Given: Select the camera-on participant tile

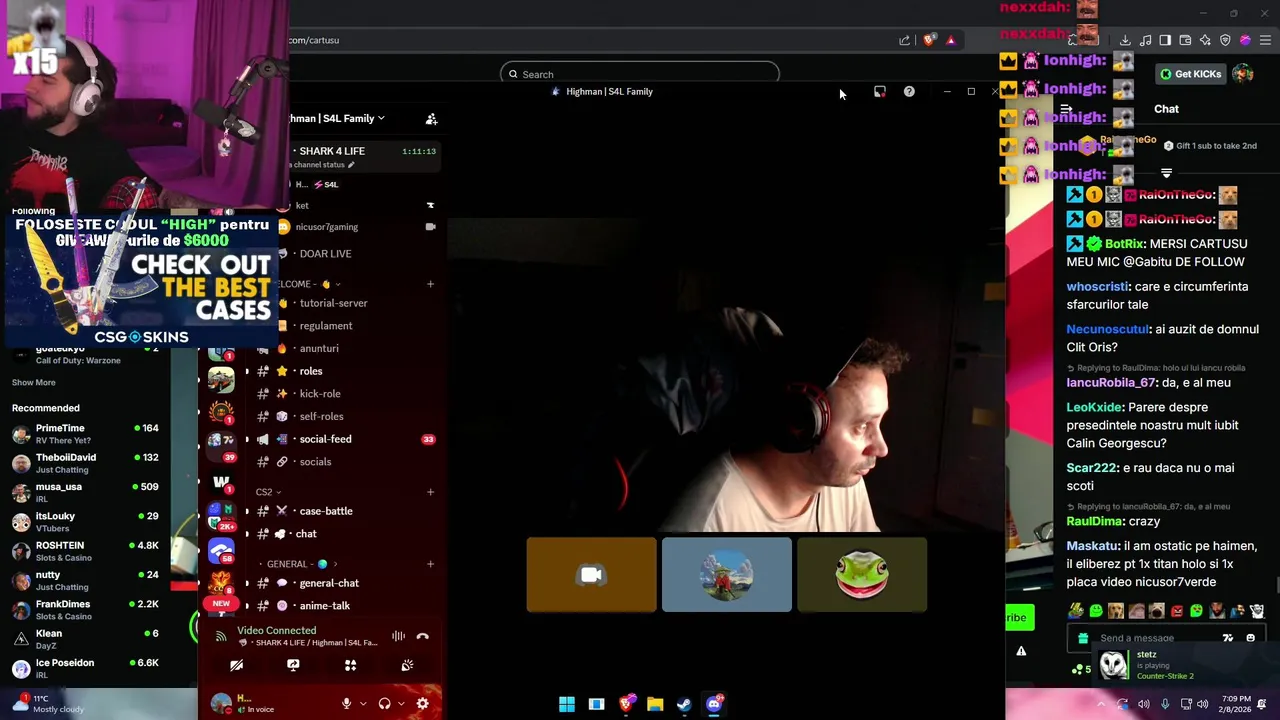Looking at the screenshot, I should pos(591,574).
